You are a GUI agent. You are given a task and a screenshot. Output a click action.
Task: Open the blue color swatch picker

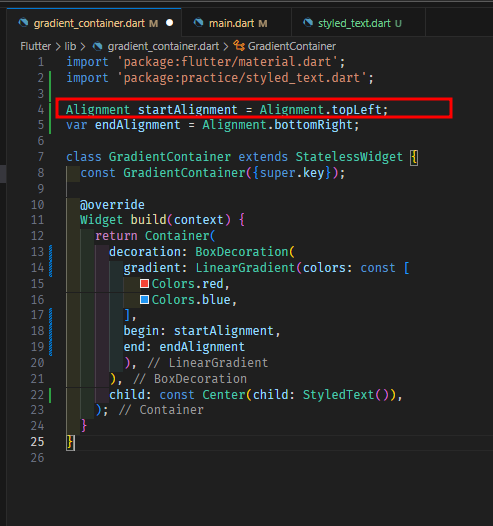click(145, 300)
